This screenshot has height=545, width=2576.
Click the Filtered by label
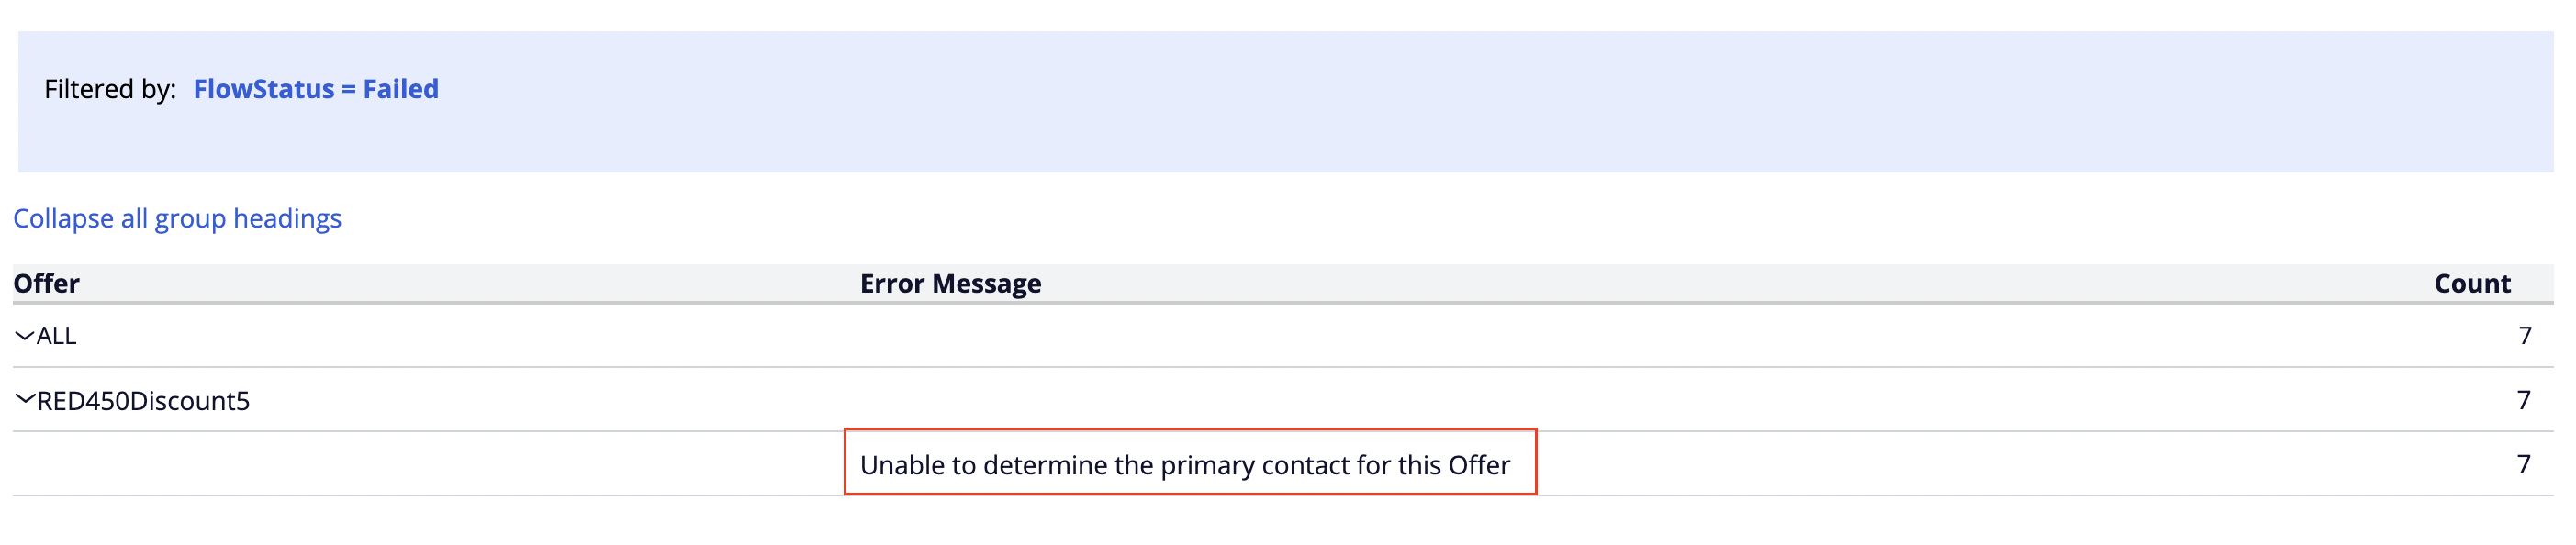pyautogui.click(x=110, y=89)
